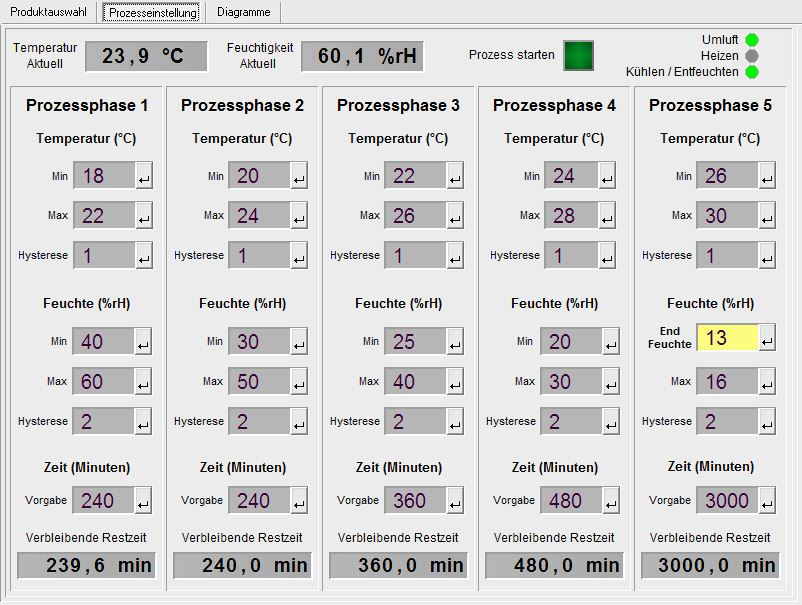Click the yellow End Feuchte field
Image resolution: width=802 pixels, height=605 pixels.
[x=727, y=338]
